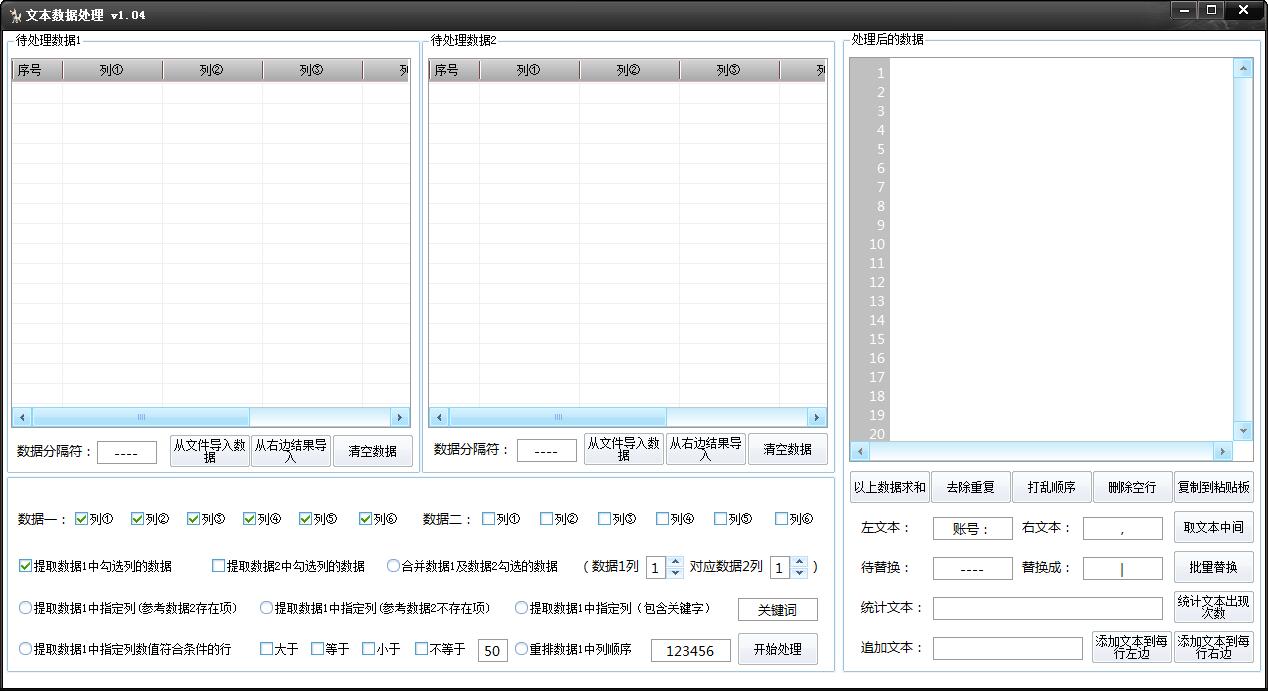Click the 添加文本到每行左边 button

tap(1132, 647)
